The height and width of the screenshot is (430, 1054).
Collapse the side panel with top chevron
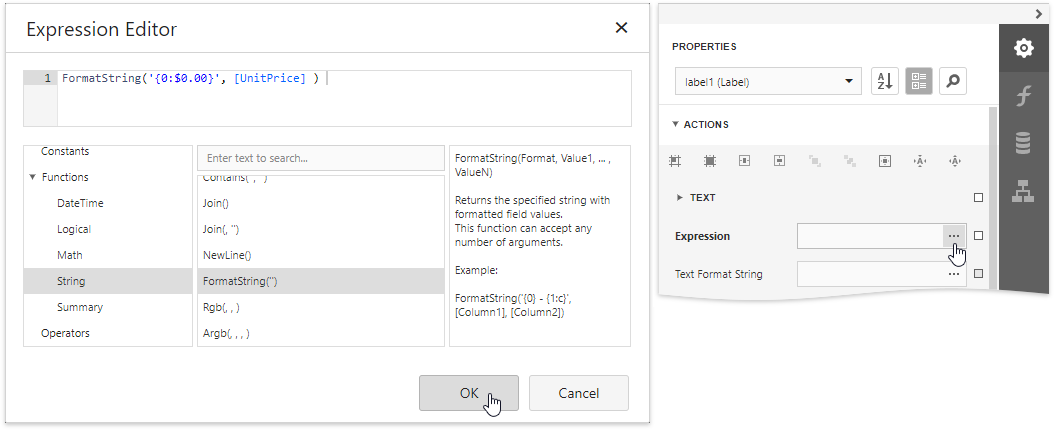[1038, 12]
